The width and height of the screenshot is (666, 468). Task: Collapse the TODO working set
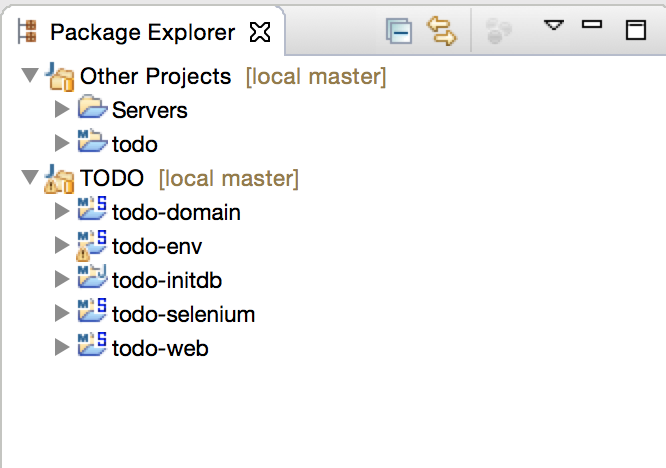(30, 178)
